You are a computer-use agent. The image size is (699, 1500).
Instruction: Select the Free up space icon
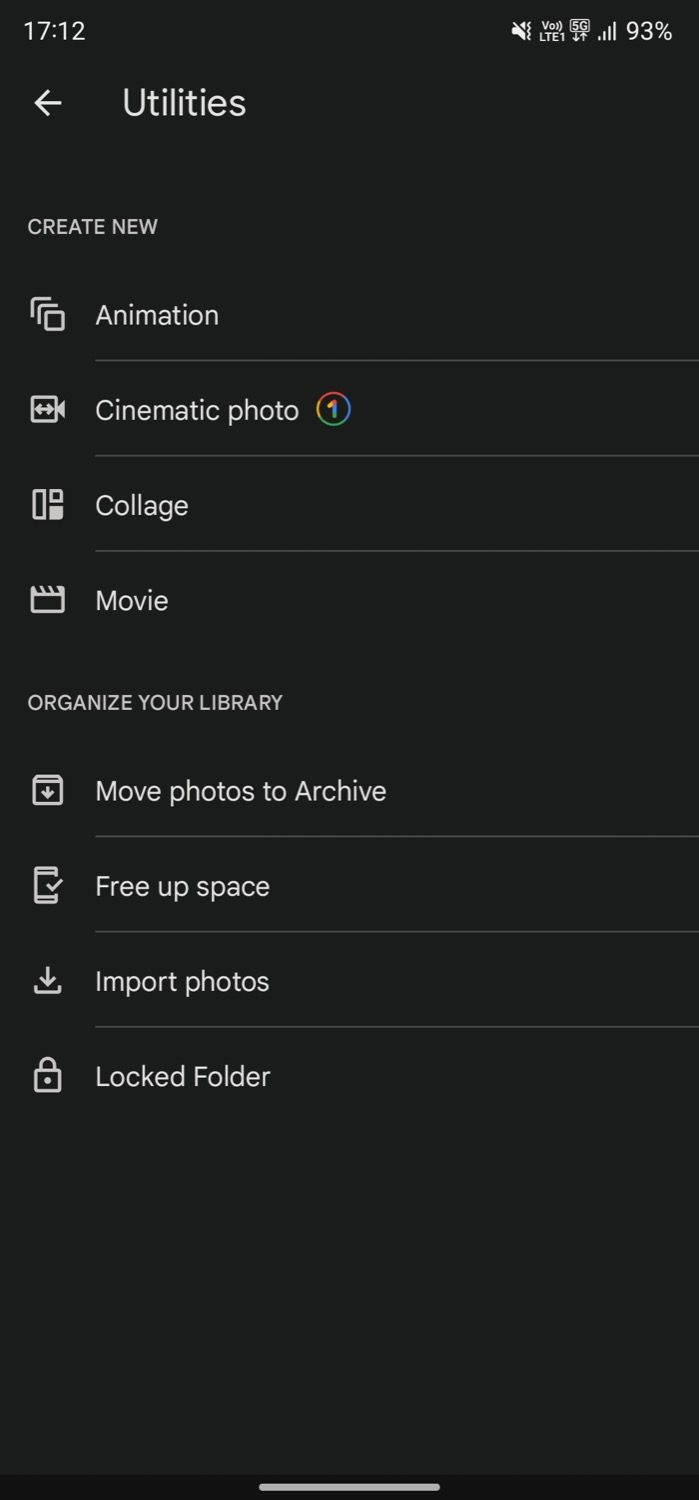point(47,885)
